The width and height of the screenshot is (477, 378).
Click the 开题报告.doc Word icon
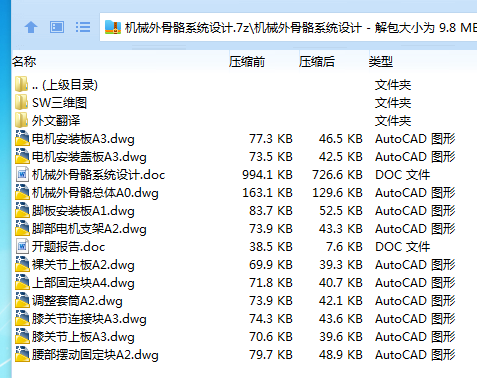point(22,246)
